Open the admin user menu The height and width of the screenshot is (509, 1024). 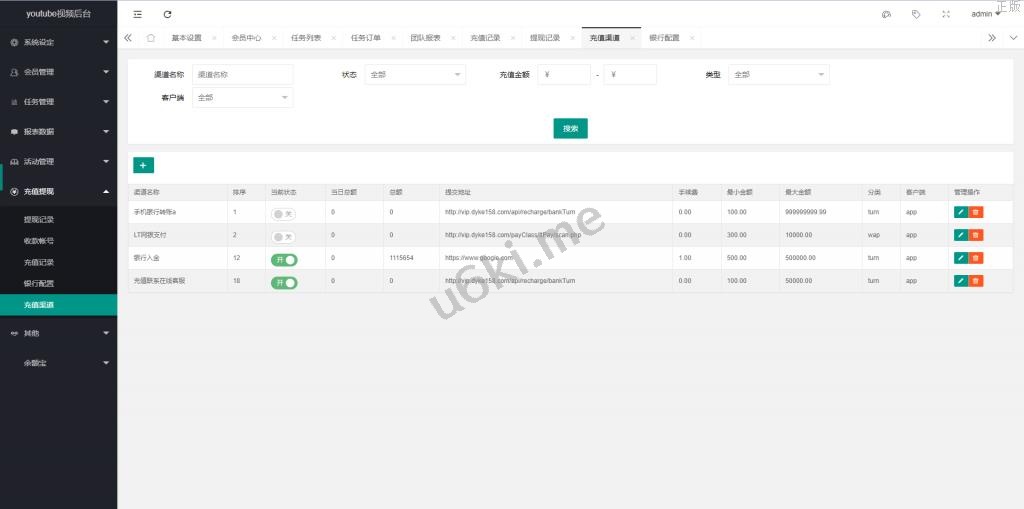point(985,14)
